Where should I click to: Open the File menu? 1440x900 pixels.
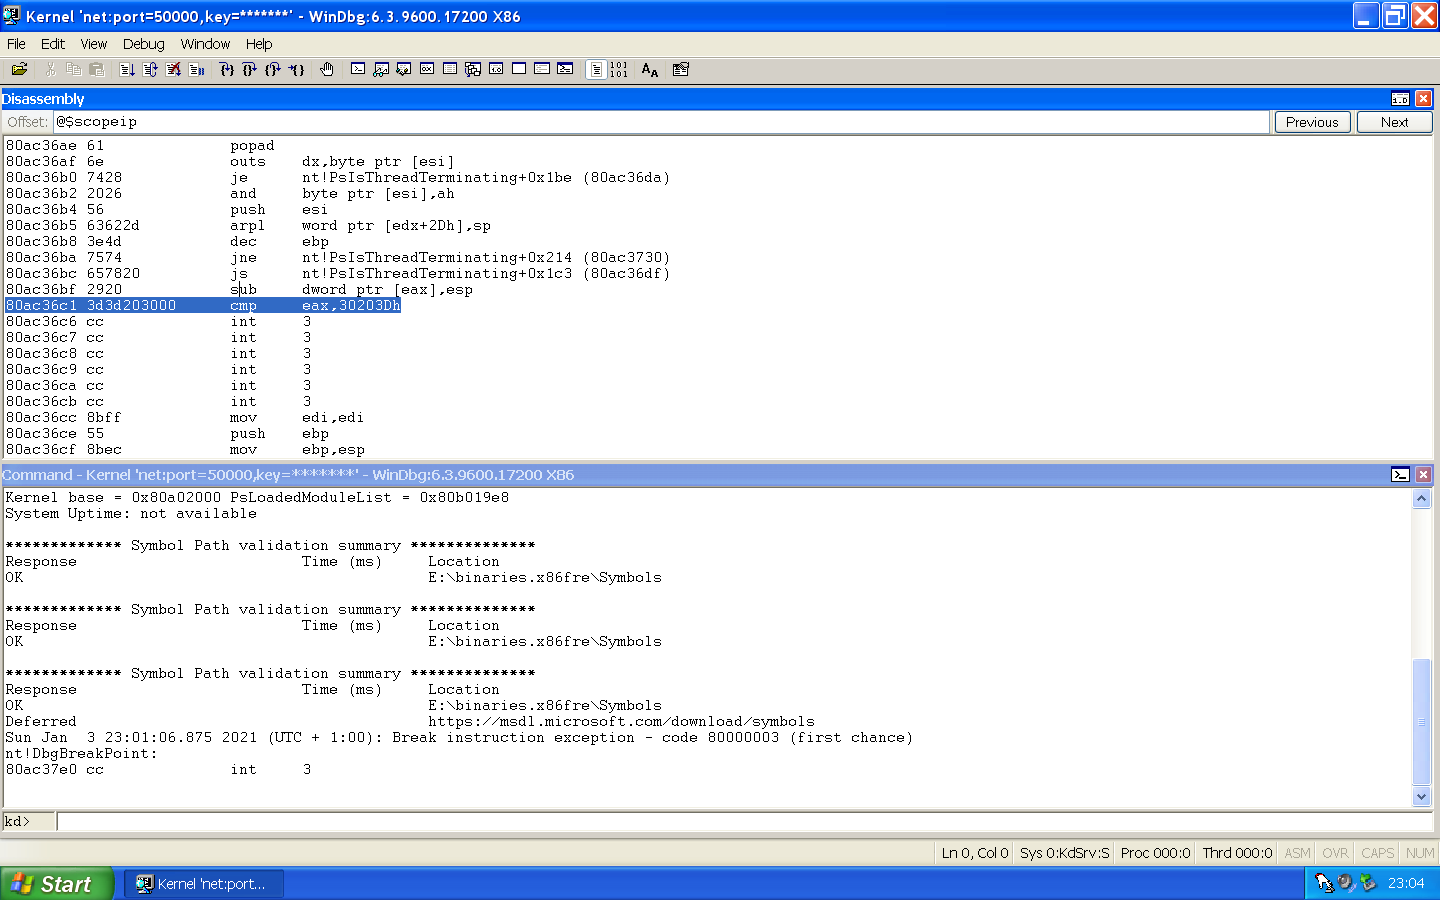pos(16,44)
